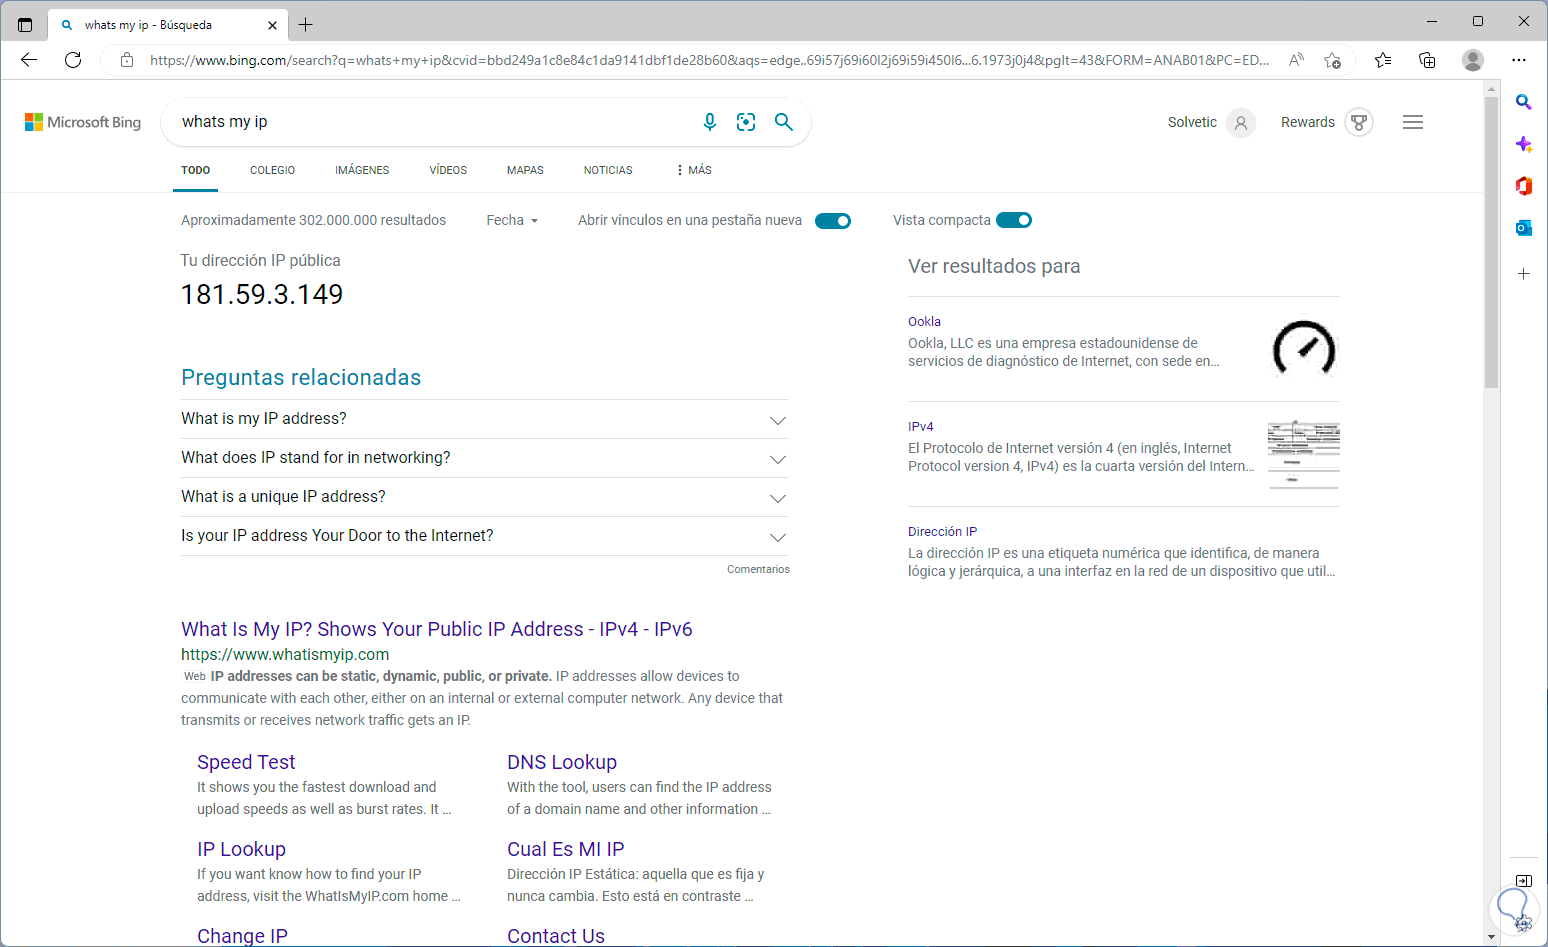Open the tab actions menu icon

[25, 25]
